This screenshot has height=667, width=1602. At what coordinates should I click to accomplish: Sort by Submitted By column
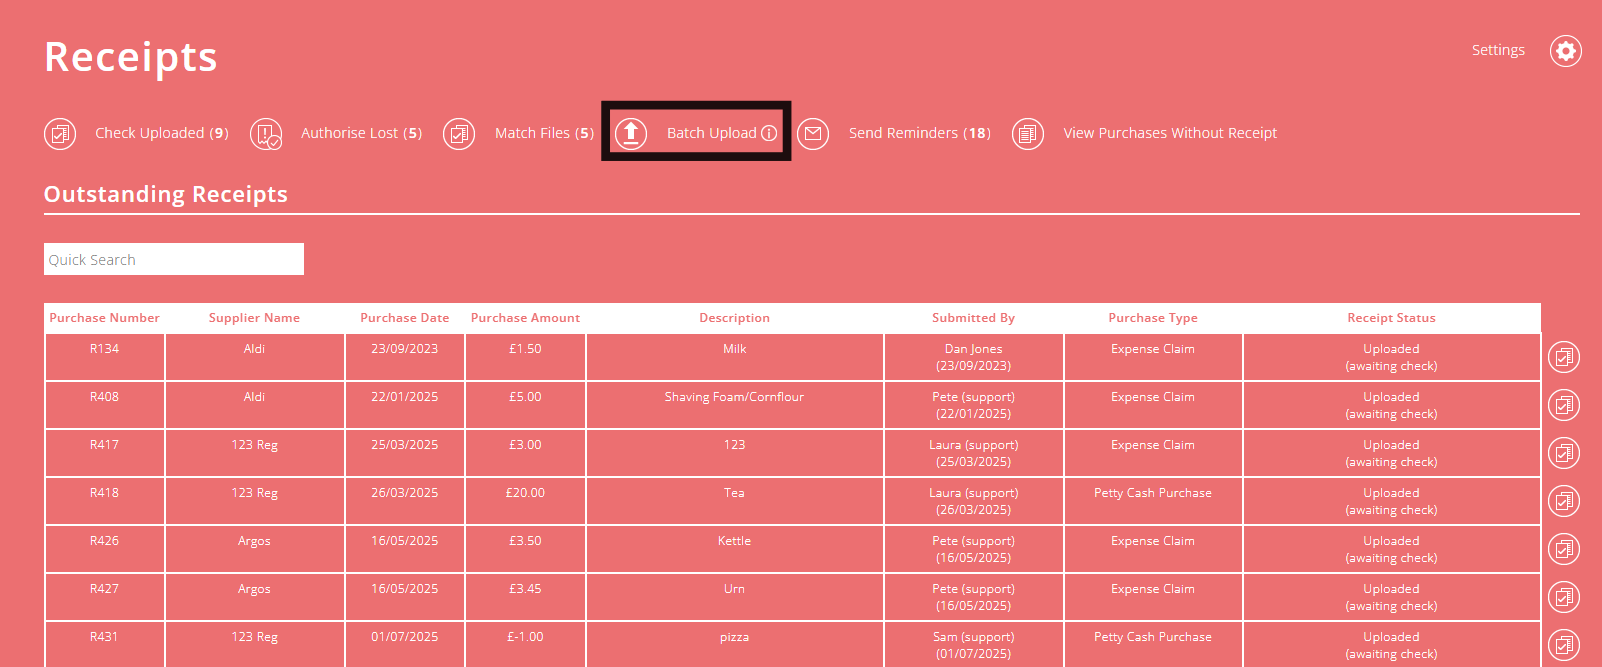[973, 318]
